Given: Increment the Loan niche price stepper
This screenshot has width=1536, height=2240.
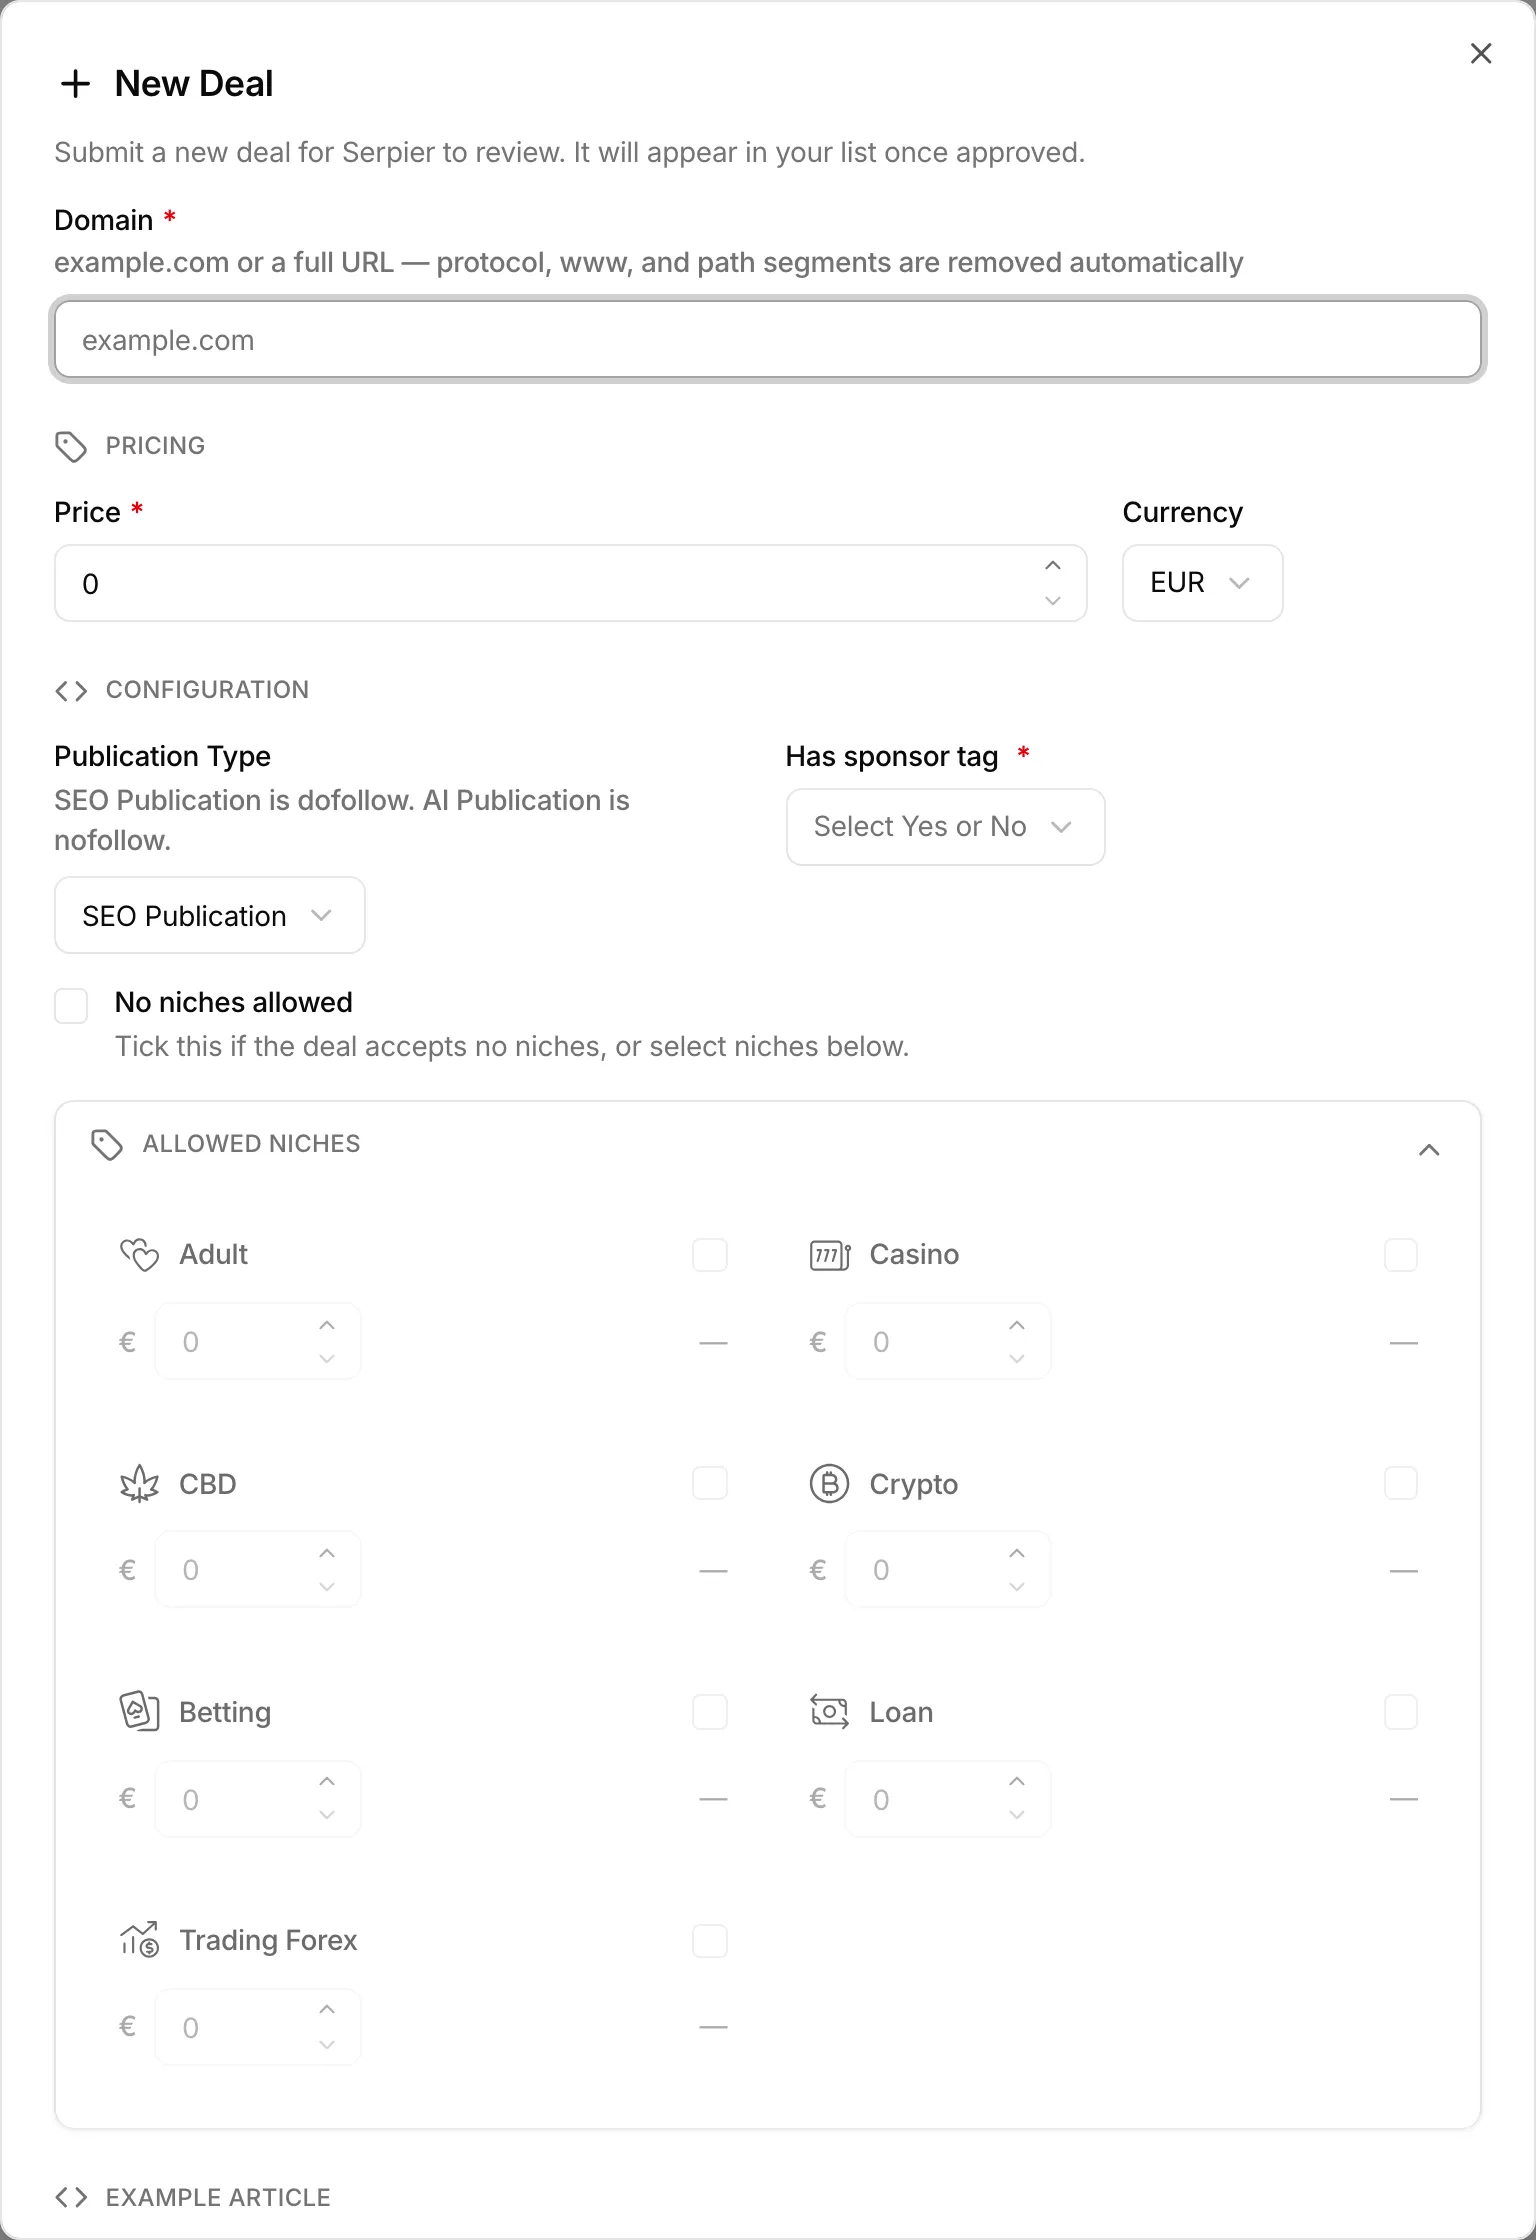Looking at the screenshot, I should (1017, 1782).
